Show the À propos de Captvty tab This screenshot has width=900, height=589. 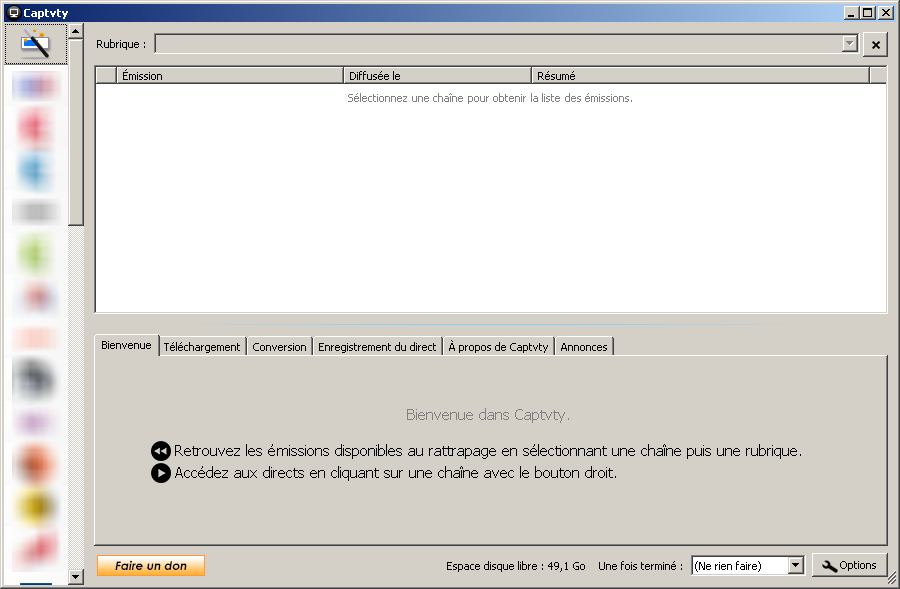tap(498, 347)
